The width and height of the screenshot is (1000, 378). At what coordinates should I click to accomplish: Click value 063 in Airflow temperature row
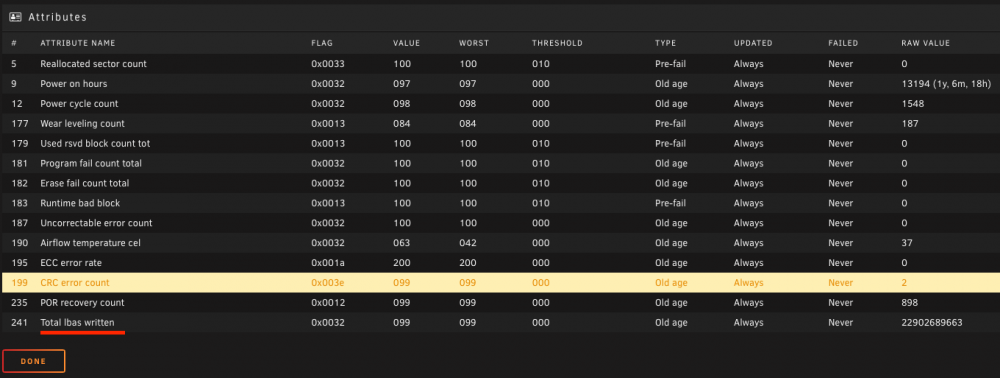tap(402, 243)
